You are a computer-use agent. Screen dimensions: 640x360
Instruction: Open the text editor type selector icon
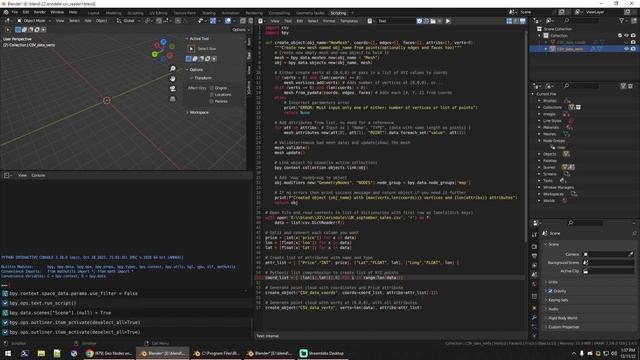pyautogui.click(x=261, y=21)
